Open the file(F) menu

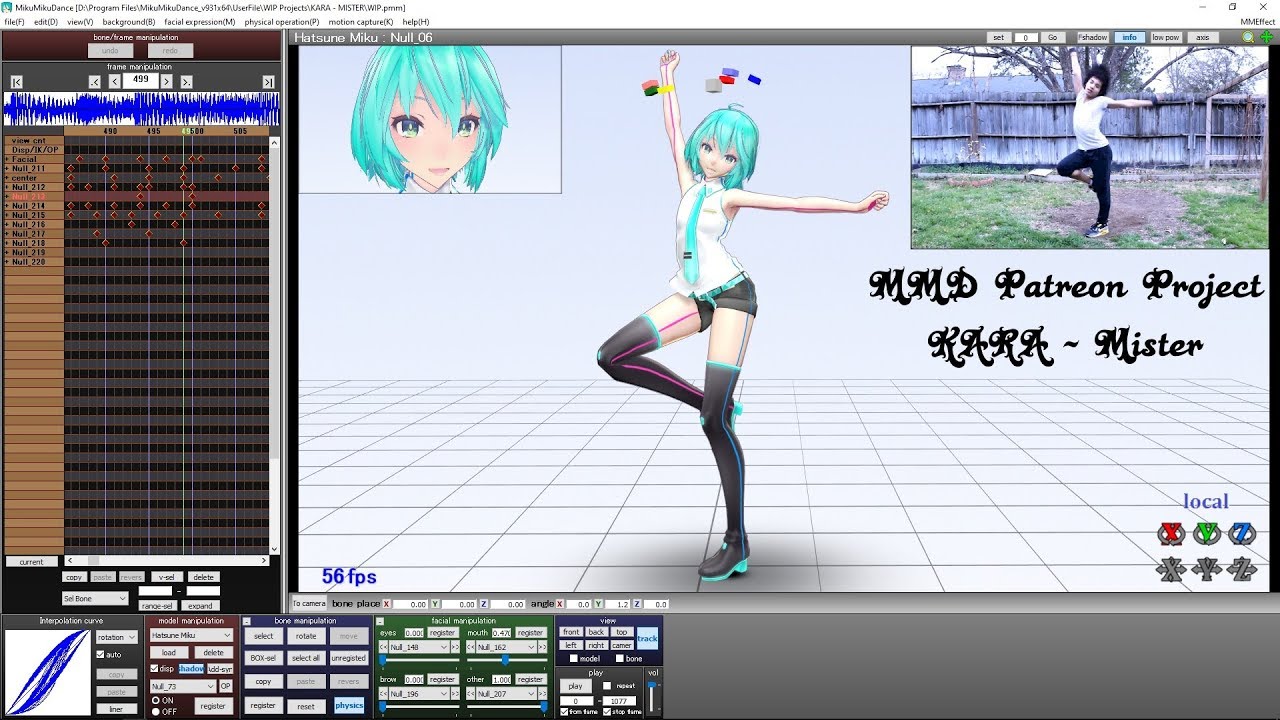[14, 21]
